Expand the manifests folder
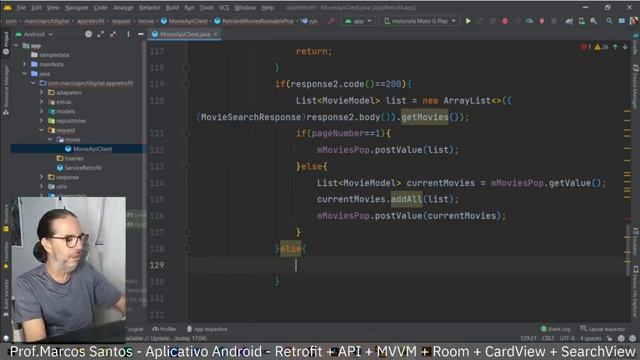640x360 pixels. (x=24, y=64)
